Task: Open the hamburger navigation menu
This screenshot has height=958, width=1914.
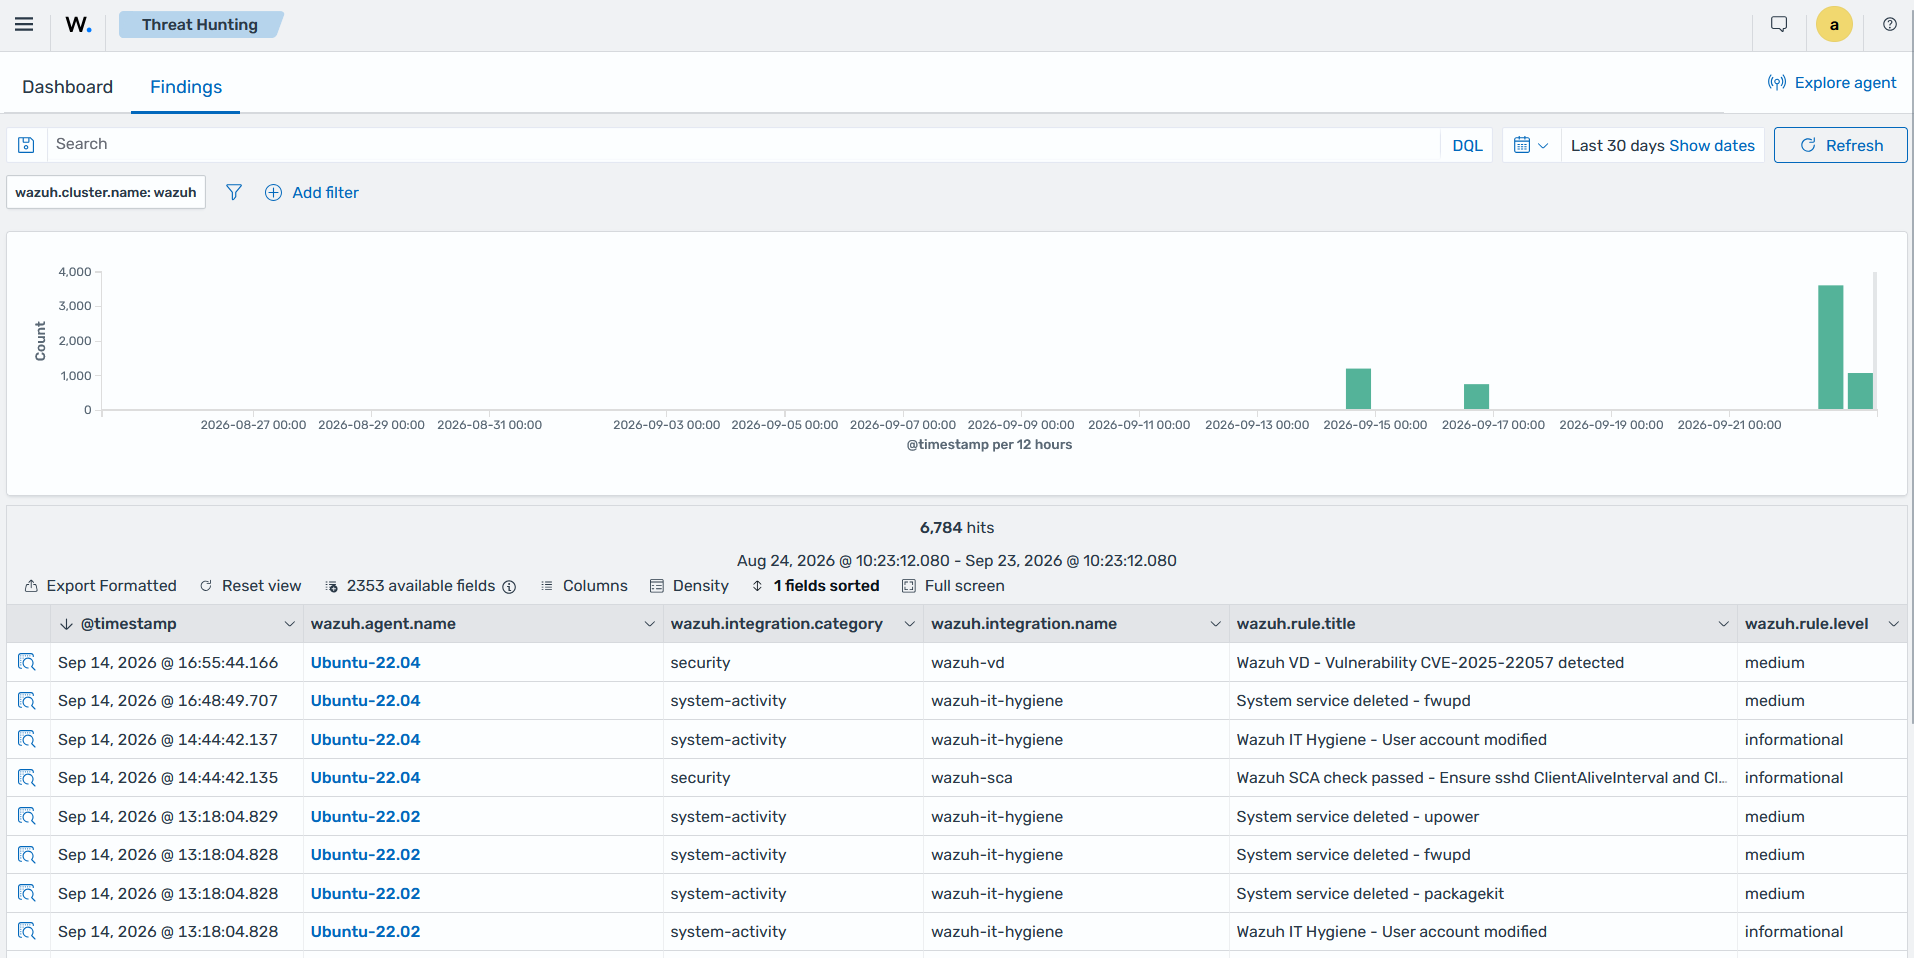Action: (x=24, y=25)
